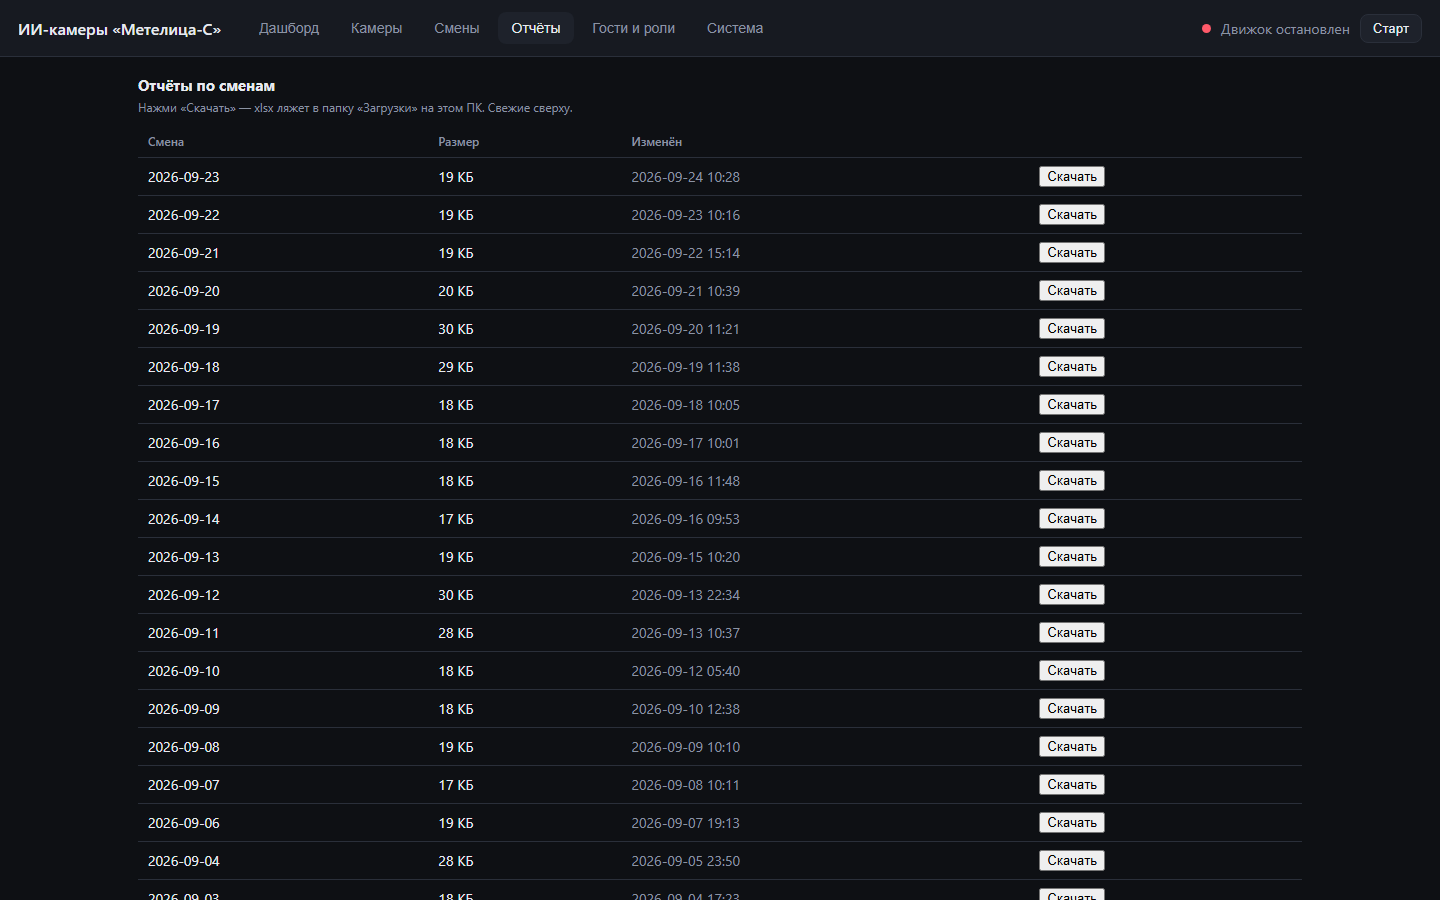
Task: Click Скачать for shift 2026-09-13
Action: pyautogui.click(x=1072, y=557)
